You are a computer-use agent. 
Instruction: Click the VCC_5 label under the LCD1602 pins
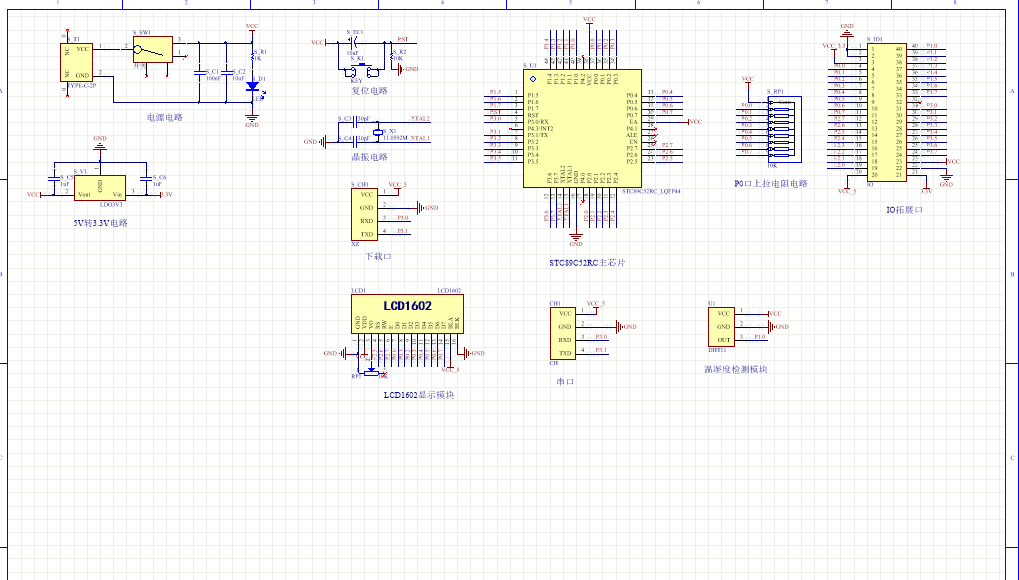[450, 370]
